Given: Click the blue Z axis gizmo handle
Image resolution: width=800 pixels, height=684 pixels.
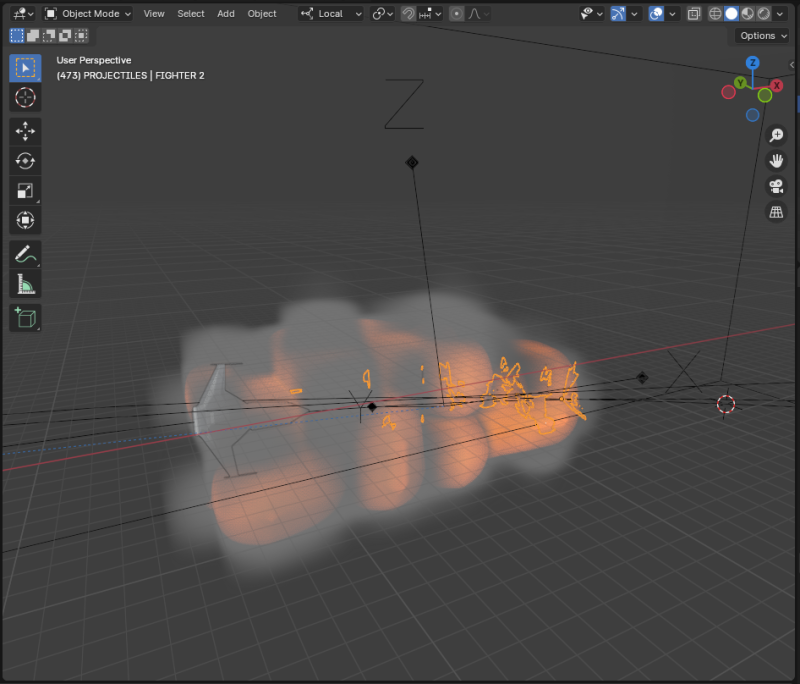Looking at the screenshot, I should [x=753, y=63].
